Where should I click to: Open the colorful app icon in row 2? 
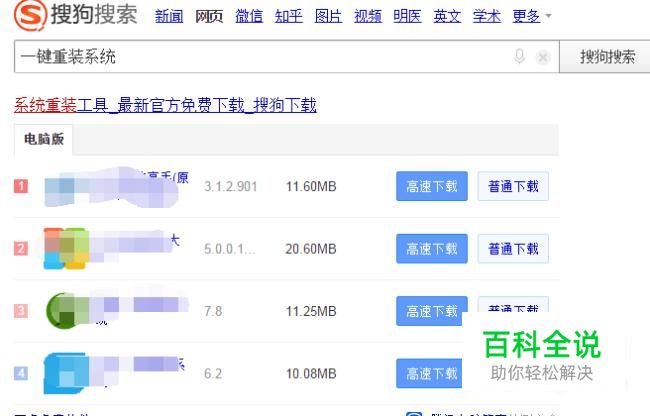(66, 248)
